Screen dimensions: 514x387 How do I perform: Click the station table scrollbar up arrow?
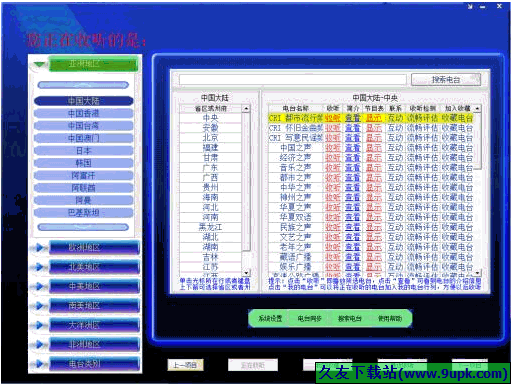click(477, 108)
